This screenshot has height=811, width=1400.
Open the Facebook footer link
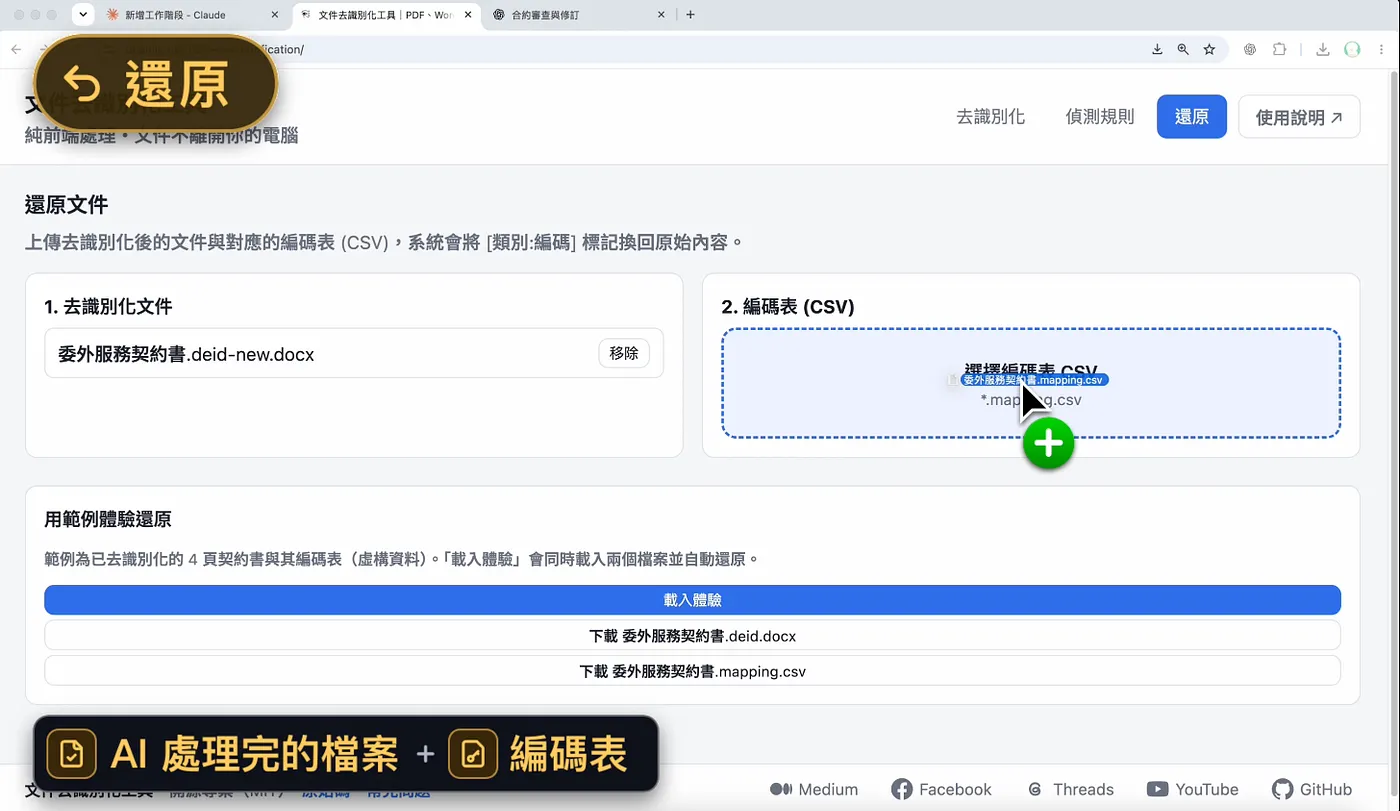pyautogui.click(x=941, y=789)
